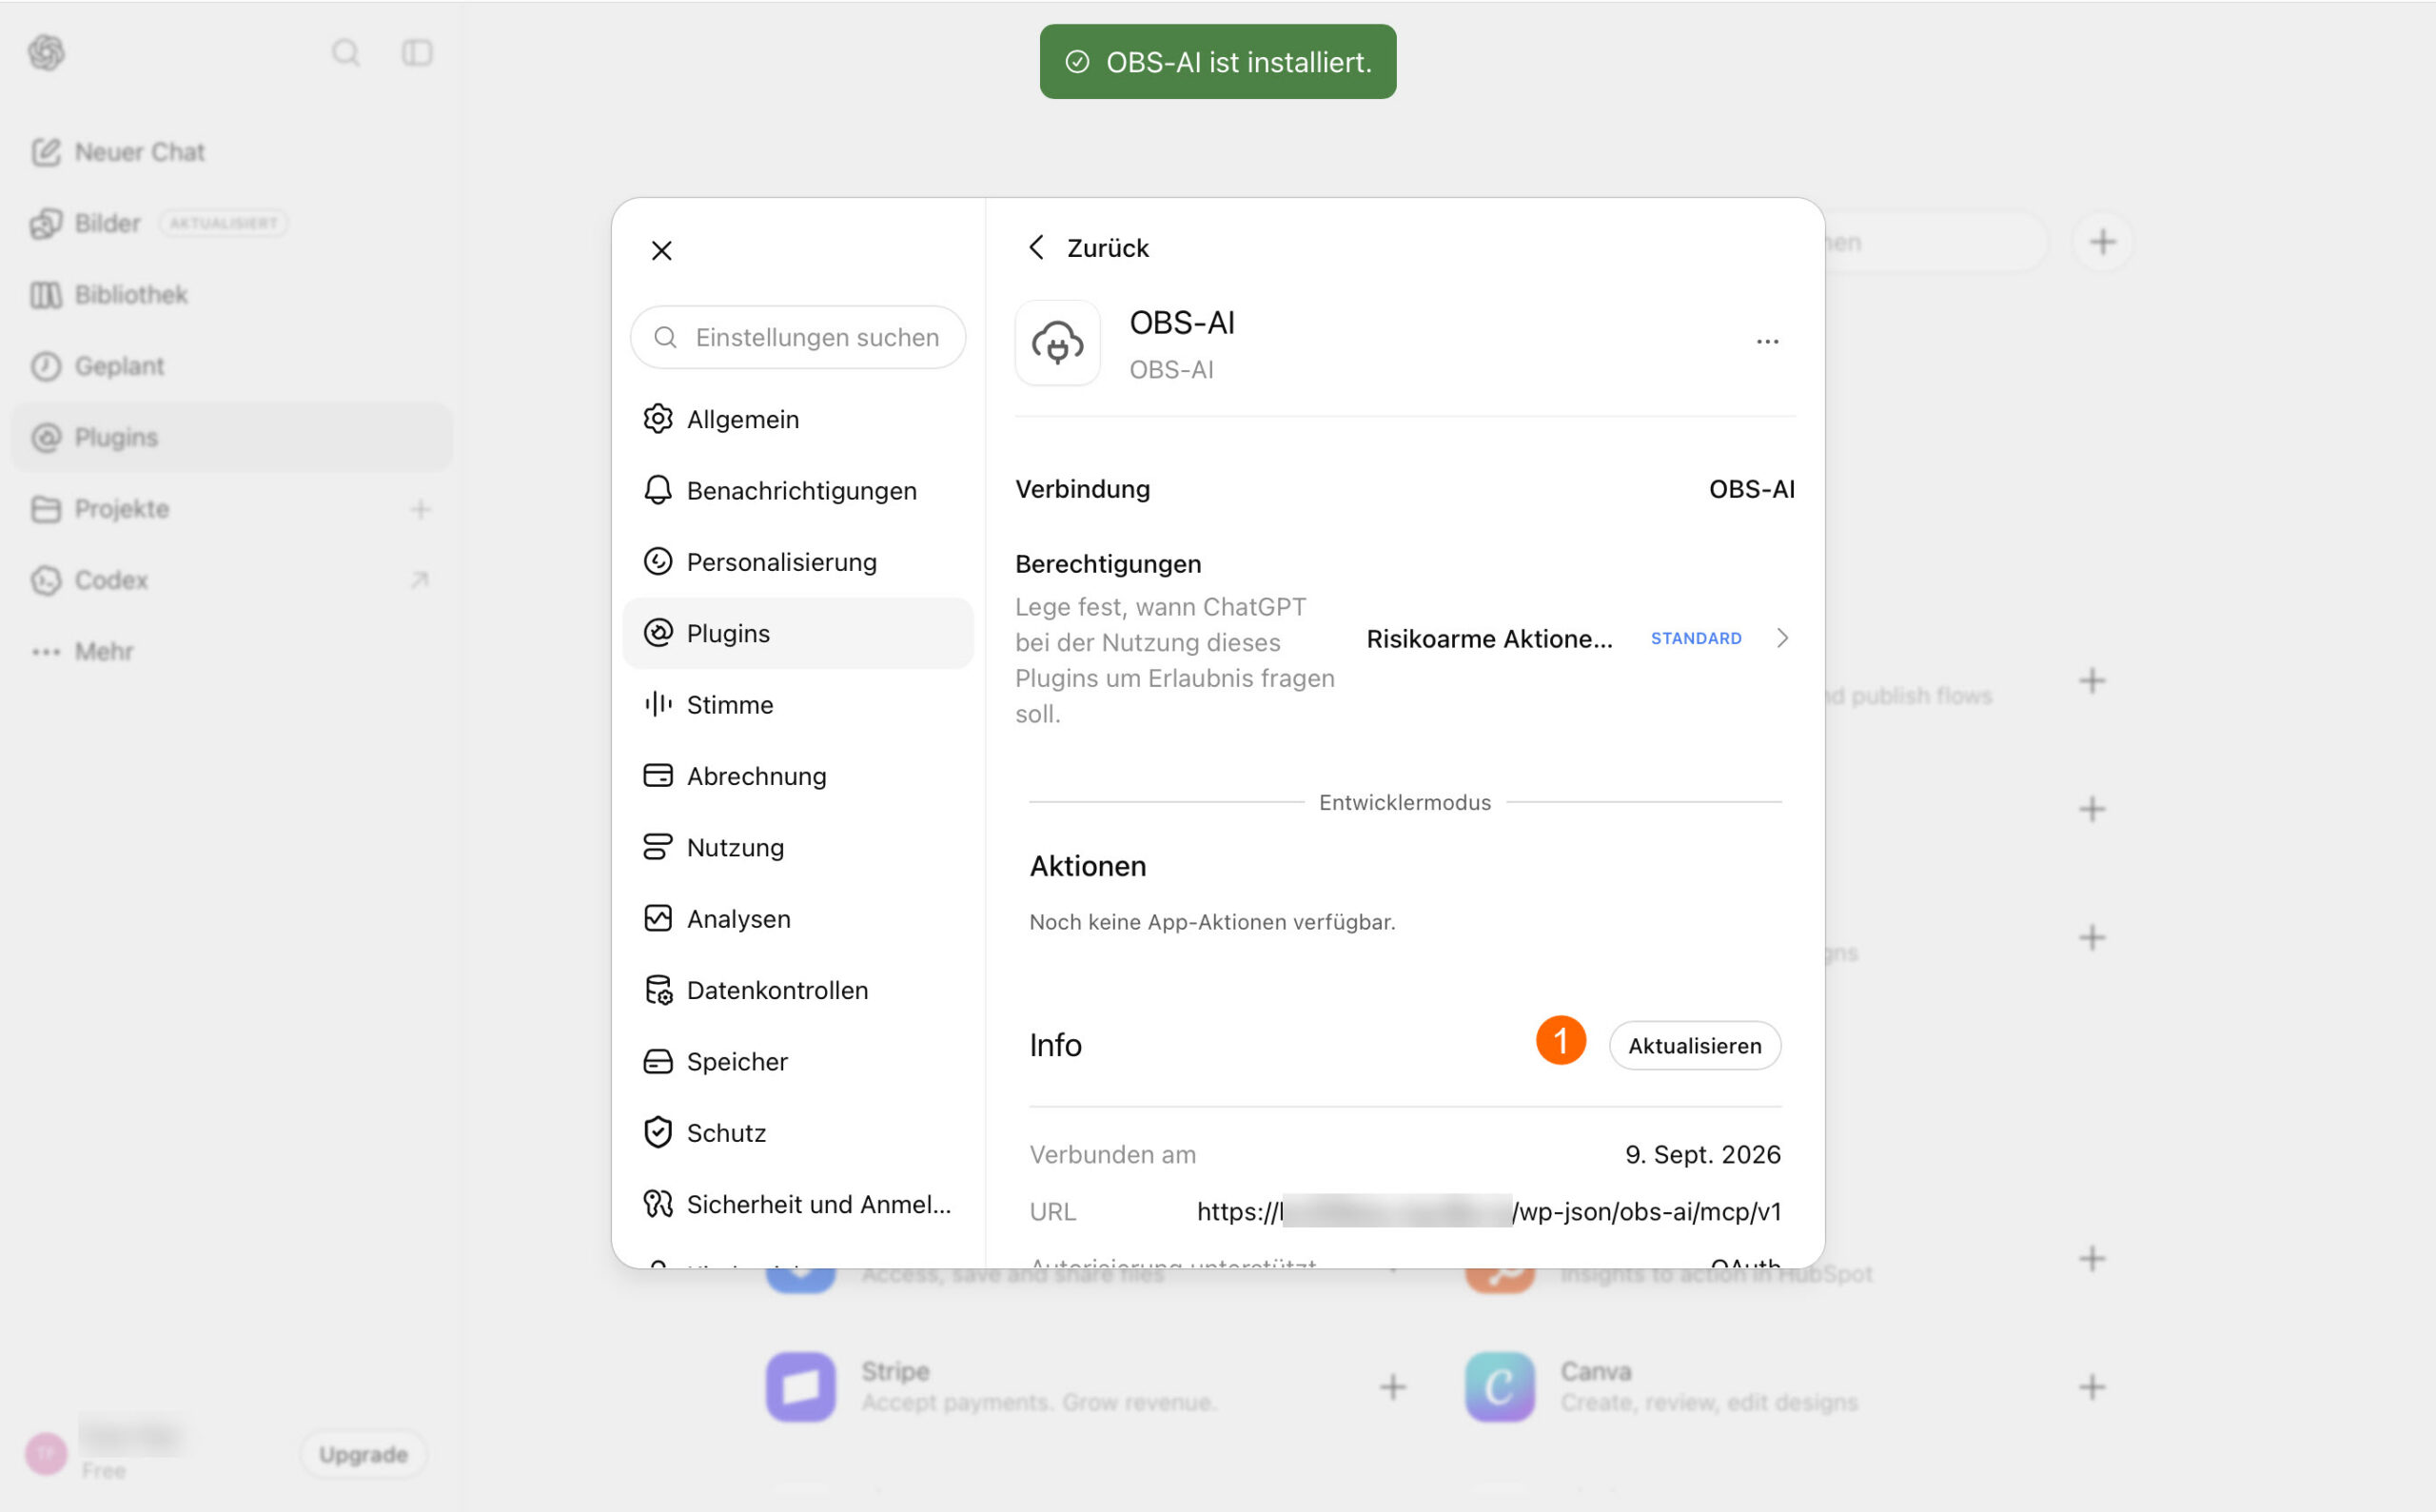Click the OBS-AI cloud plug app icon
Viewport: 2436px width, 1512px height.
1057,343
